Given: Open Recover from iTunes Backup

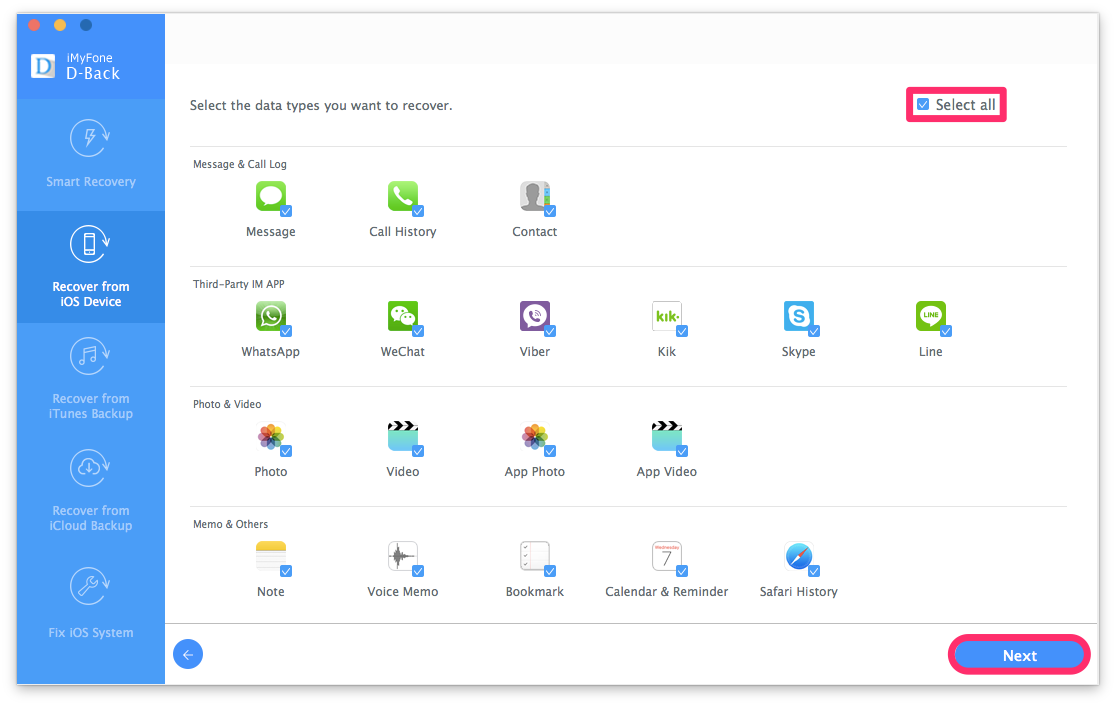Looking at the screenshot, I should (90, 379).
